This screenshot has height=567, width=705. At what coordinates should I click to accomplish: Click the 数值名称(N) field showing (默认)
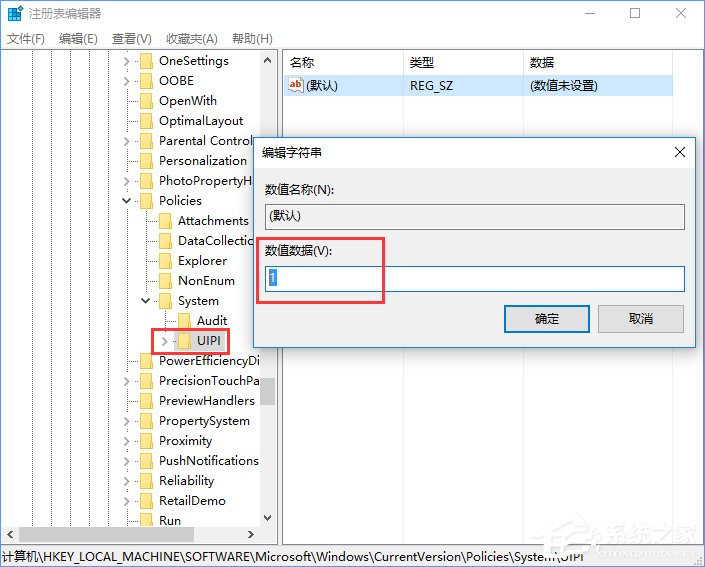point(475,217)
